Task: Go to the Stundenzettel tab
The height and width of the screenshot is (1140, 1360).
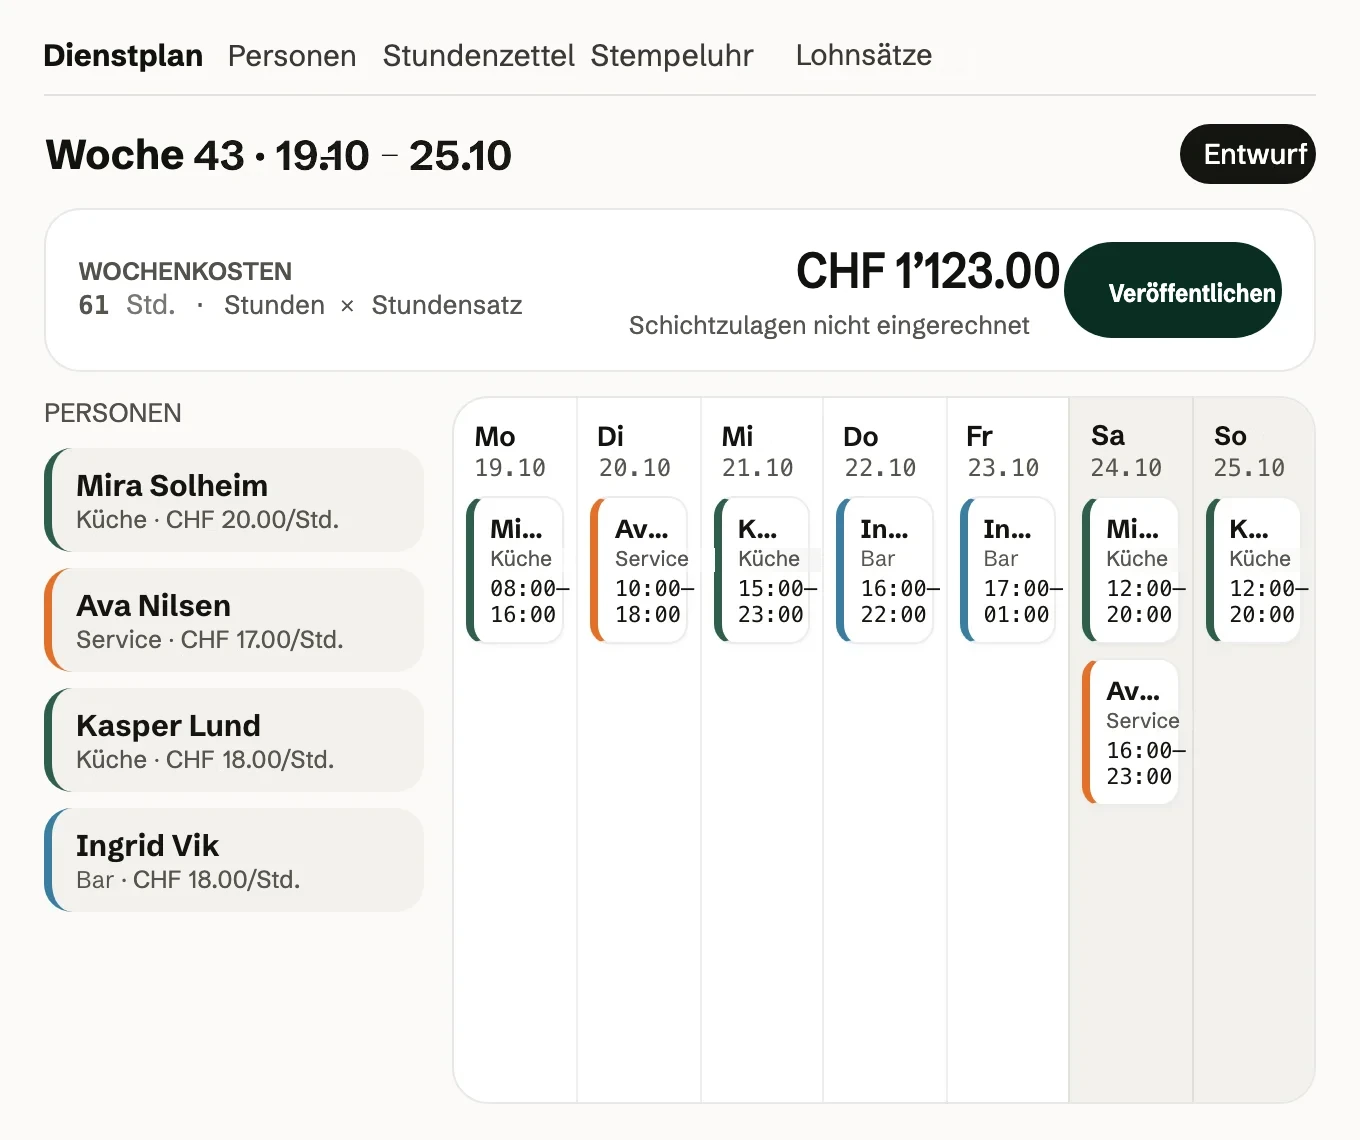Action: (478, 55)
